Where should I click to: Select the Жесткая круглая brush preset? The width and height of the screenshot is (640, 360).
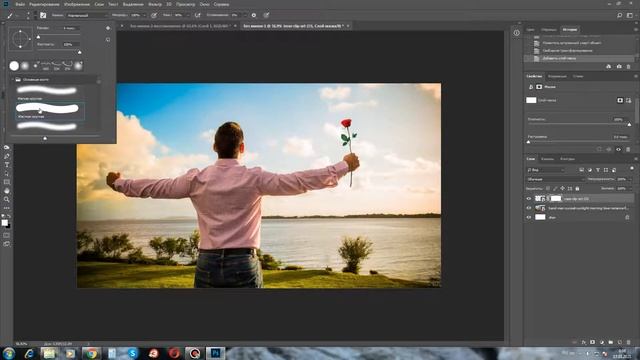(x=50, y=111)
